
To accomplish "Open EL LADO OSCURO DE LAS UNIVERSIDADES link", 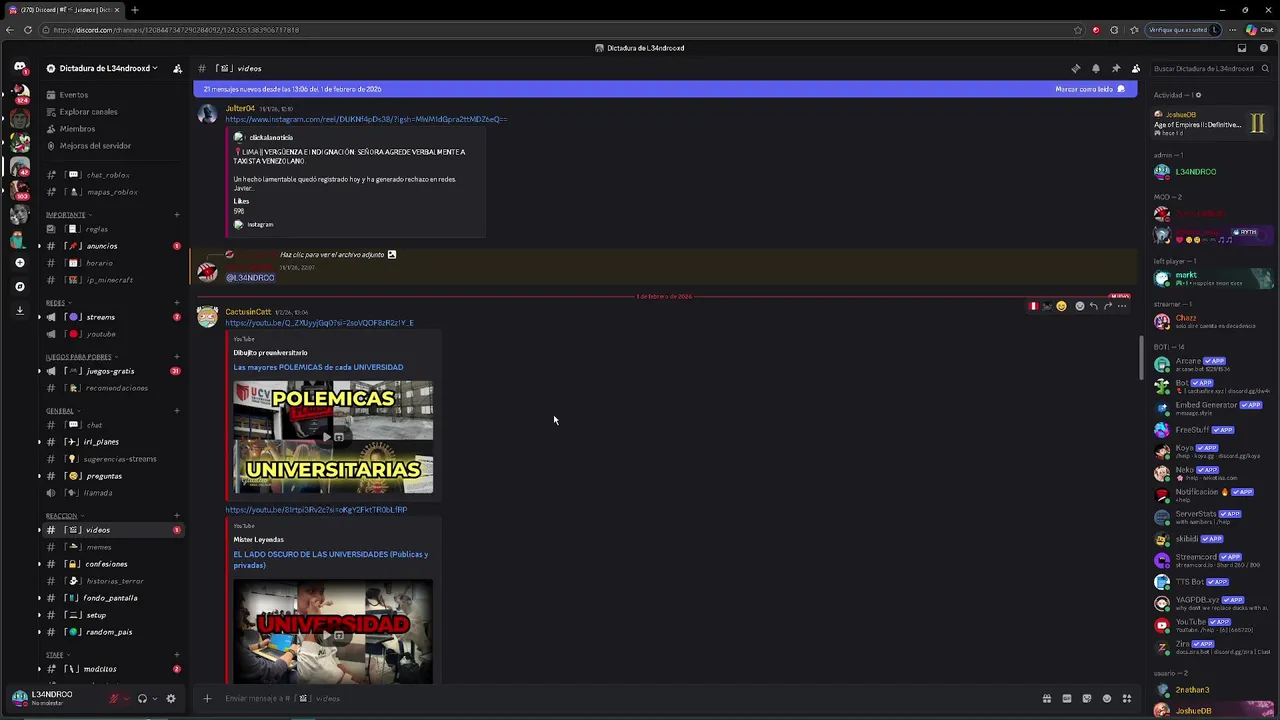I will click(331, 559).
